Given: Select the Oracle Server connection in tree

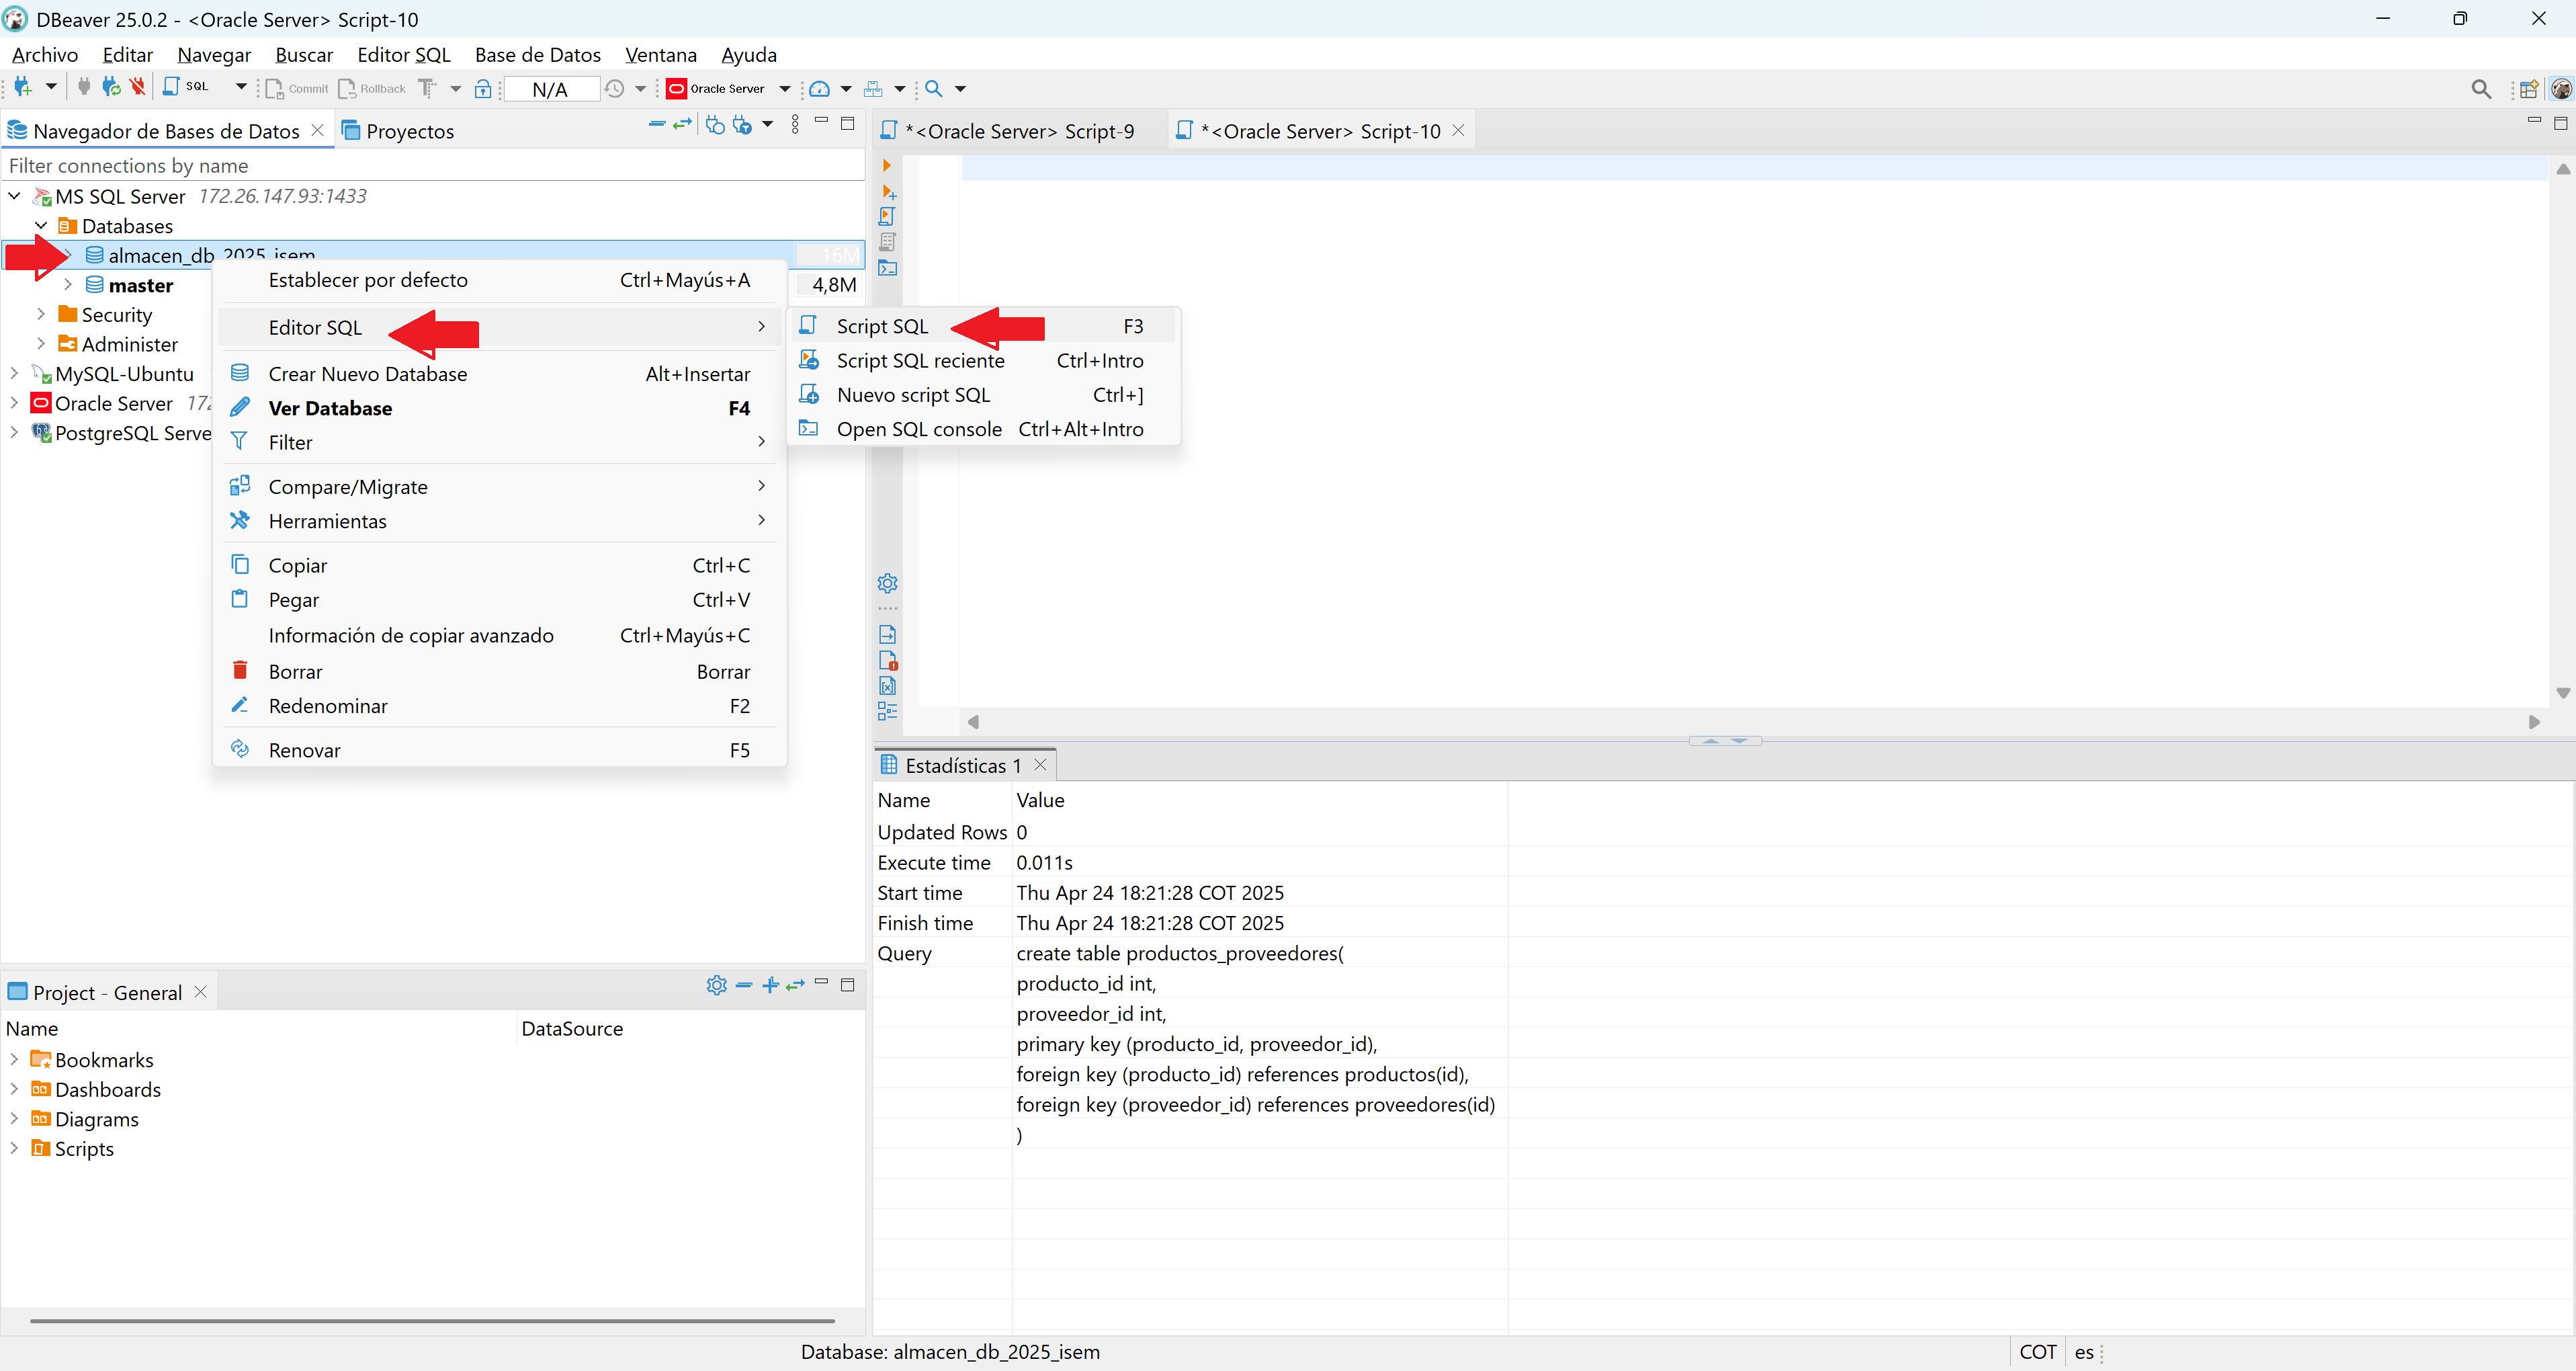Looking at the screenshot, I should tap(114, 403).
